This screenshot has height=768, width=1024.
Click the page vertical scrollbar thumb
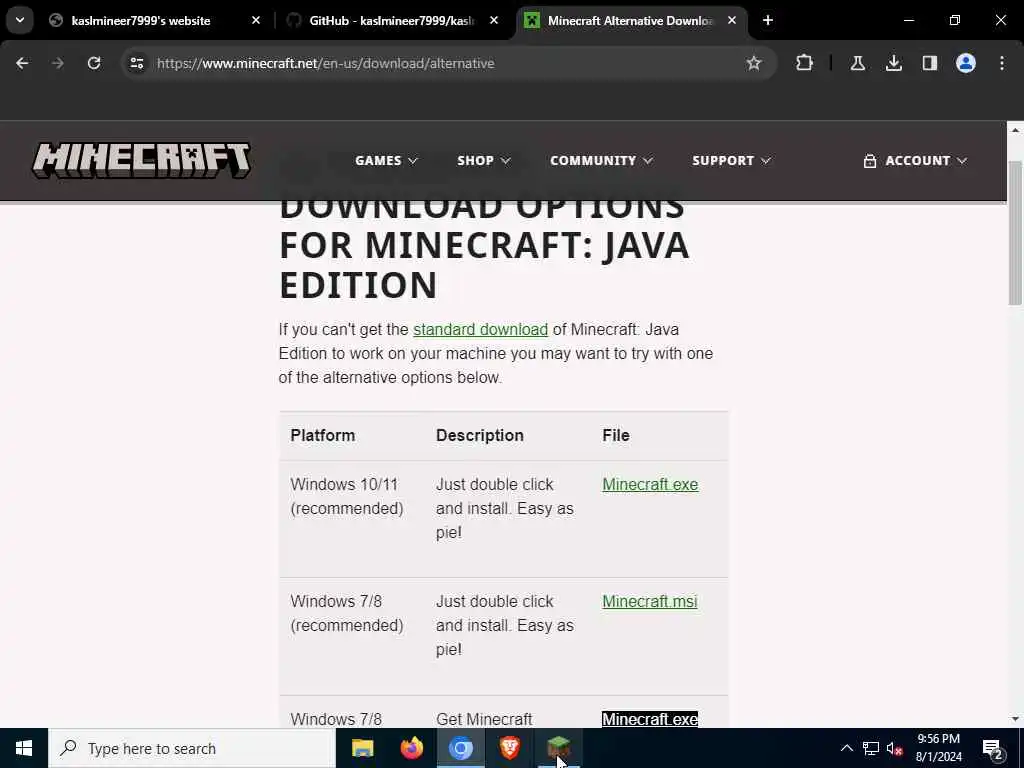tap(1015, 232)
